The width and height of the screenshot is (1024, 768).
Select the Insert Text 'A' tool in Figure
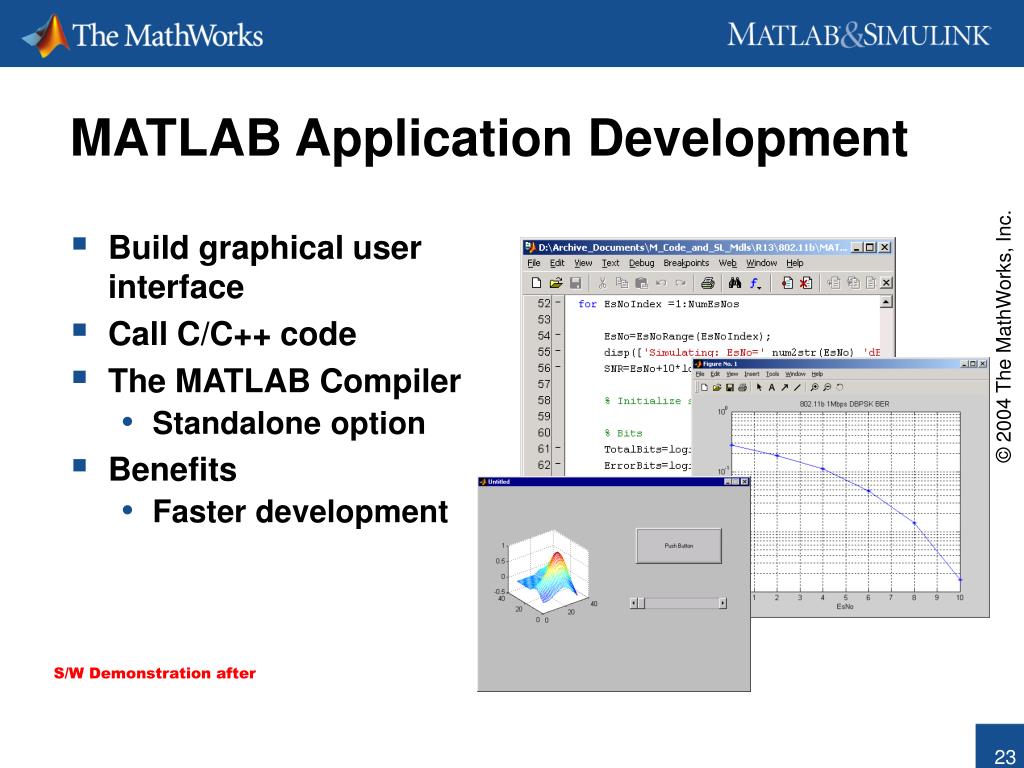(771, 387)
